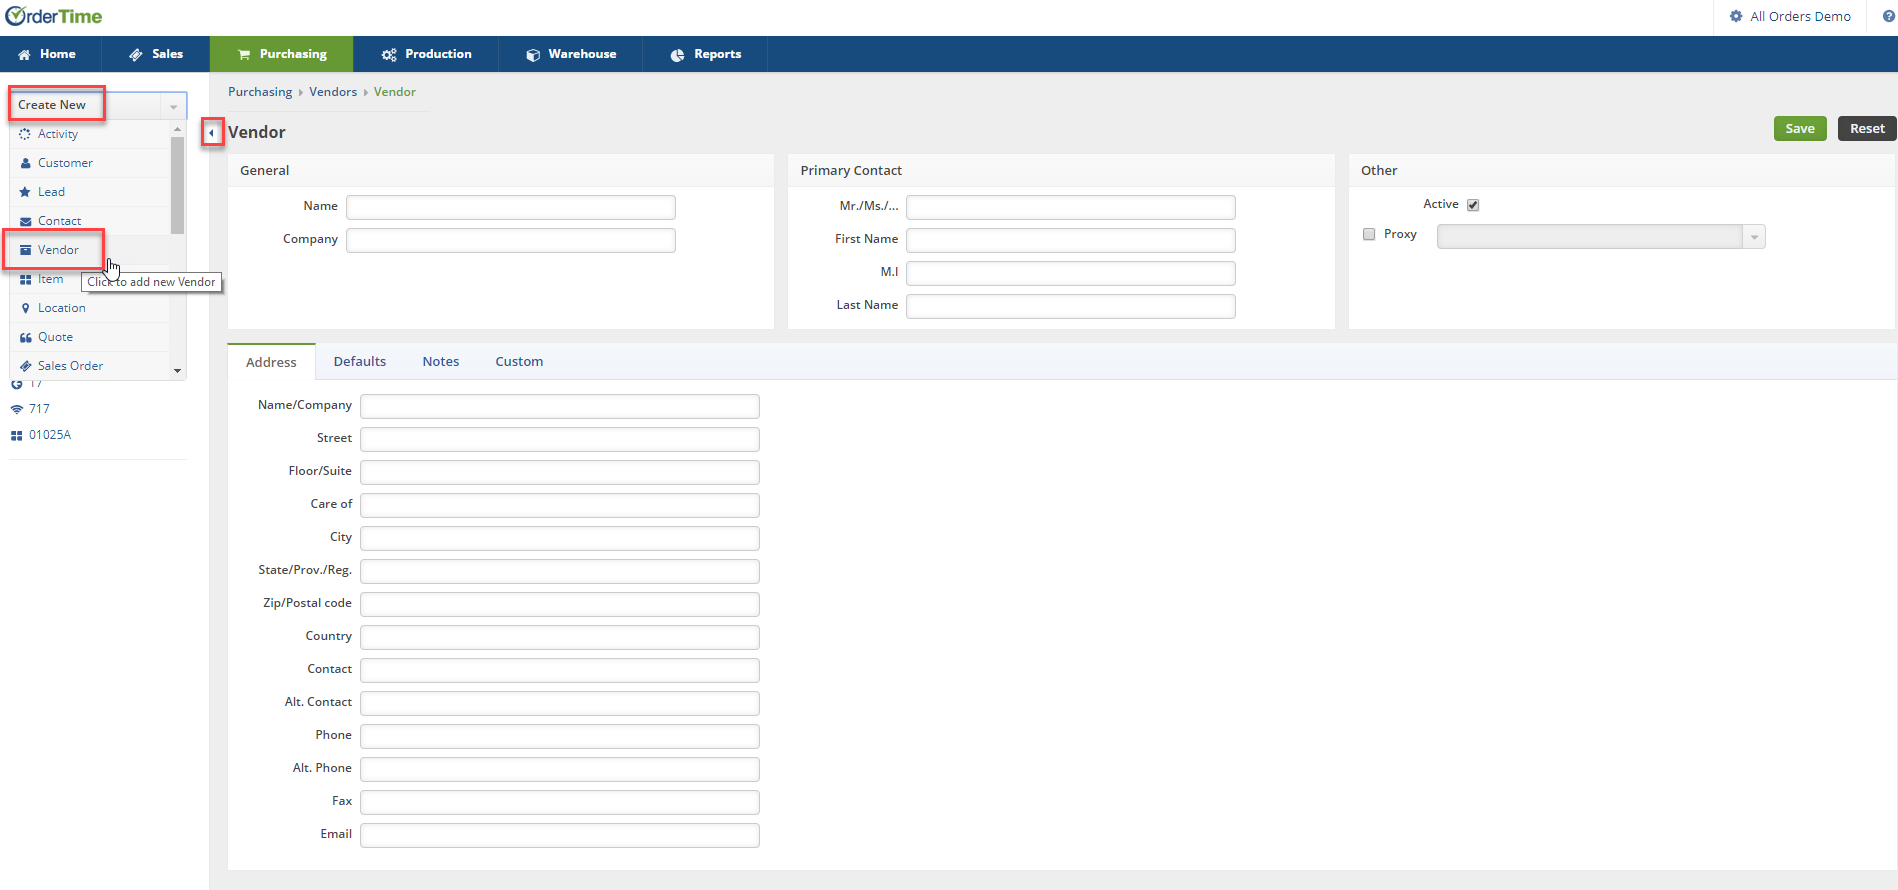This screenshot has height=890, width=1898.
Task: Click the Alt. Contact input field
Action: (x=560, y=703)
